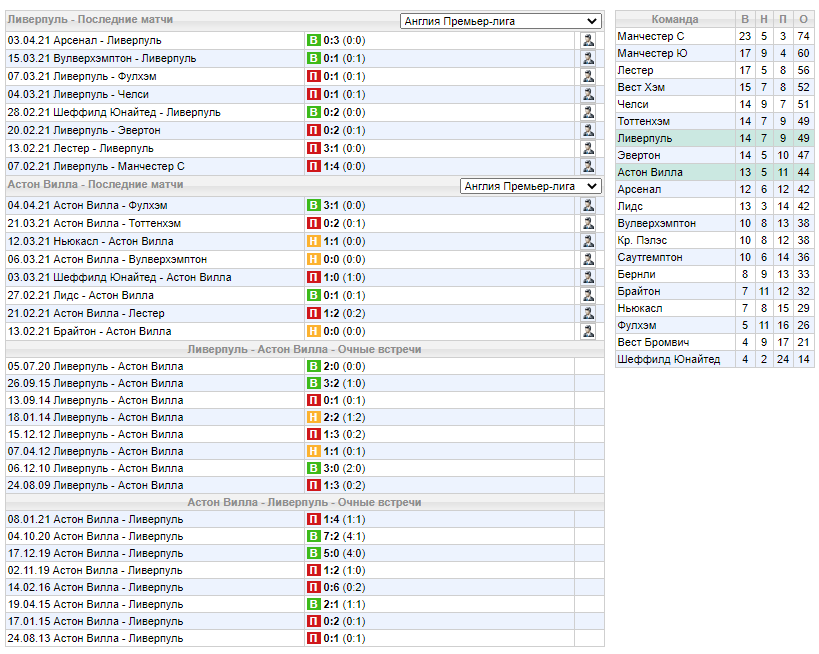819x654 pixels.
Task: Open referee icon for Ньюкасл - Астон Вилла
Action: click(588, 241)
